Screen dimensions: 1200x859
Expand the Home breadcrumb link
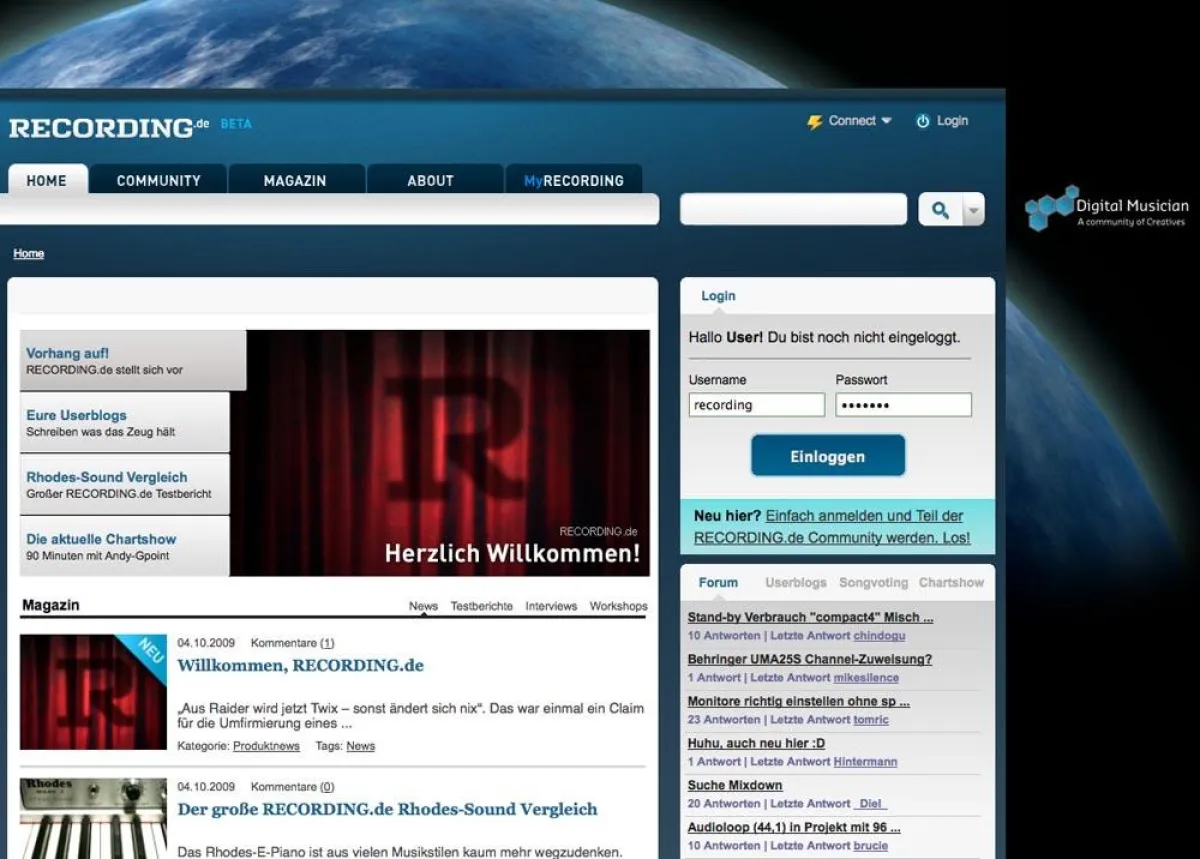point(28,253)
